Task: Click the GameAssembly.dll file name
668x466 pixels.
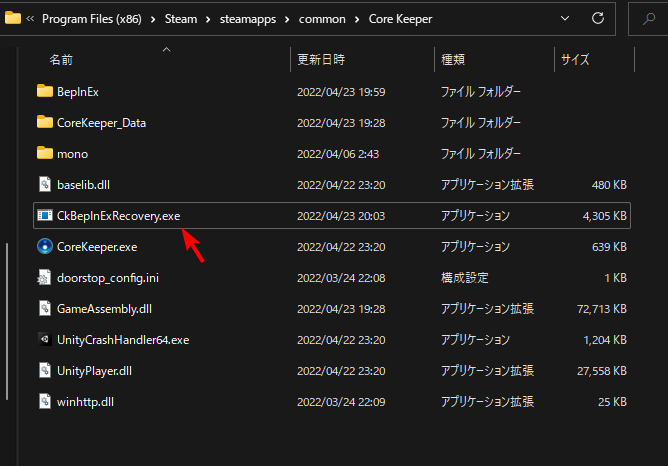Action: click(x=104, y=309)
